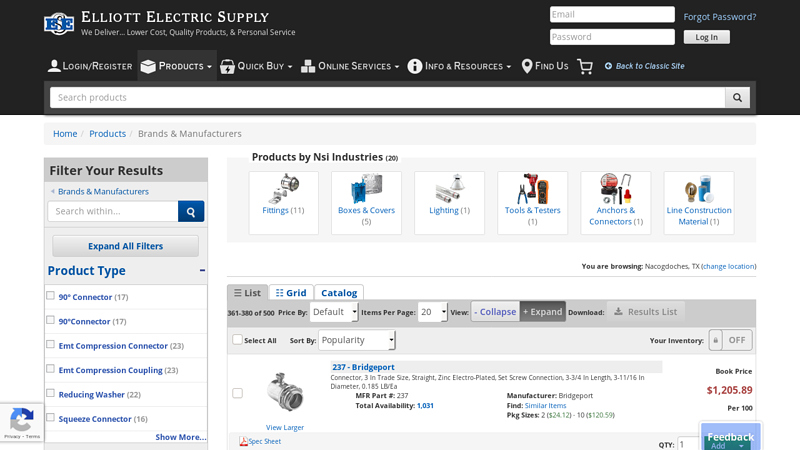Open Find Us menu item
The image size is (800, 450).
tap(545, 66)
